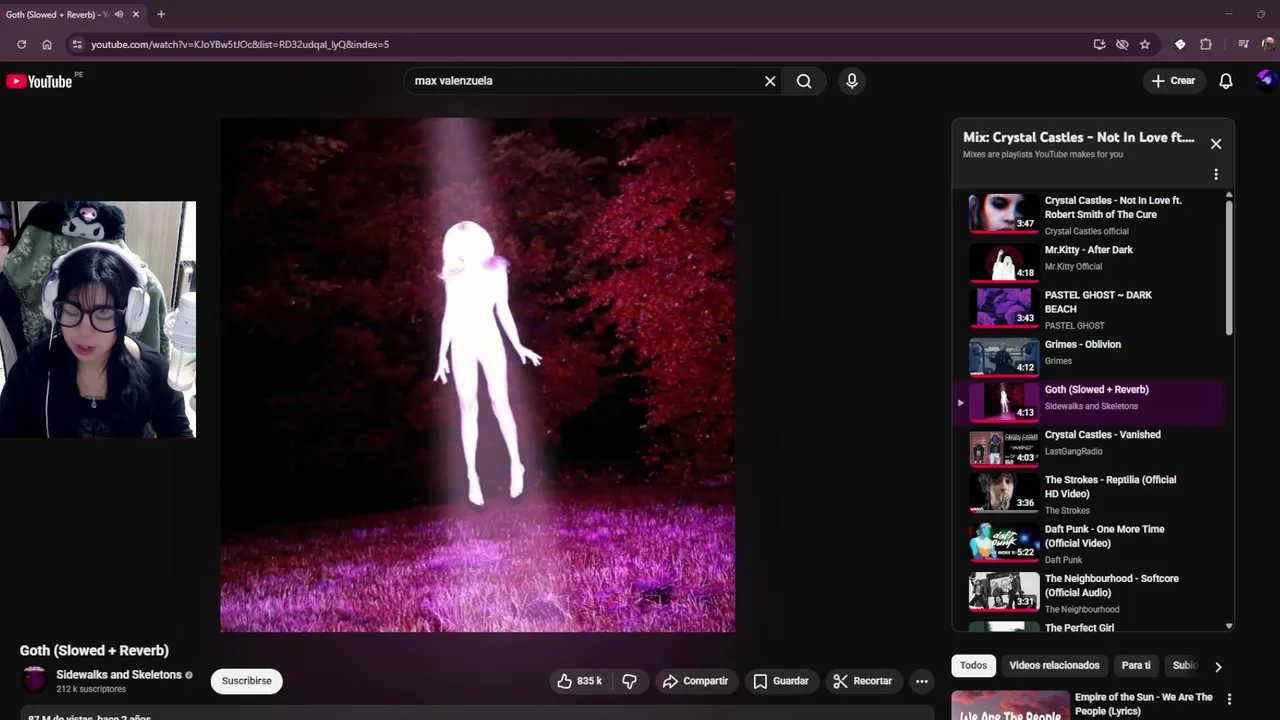Subscribe with the Suscribirse button
Screen dimensions: 1280x720
[x=247, y=681]
